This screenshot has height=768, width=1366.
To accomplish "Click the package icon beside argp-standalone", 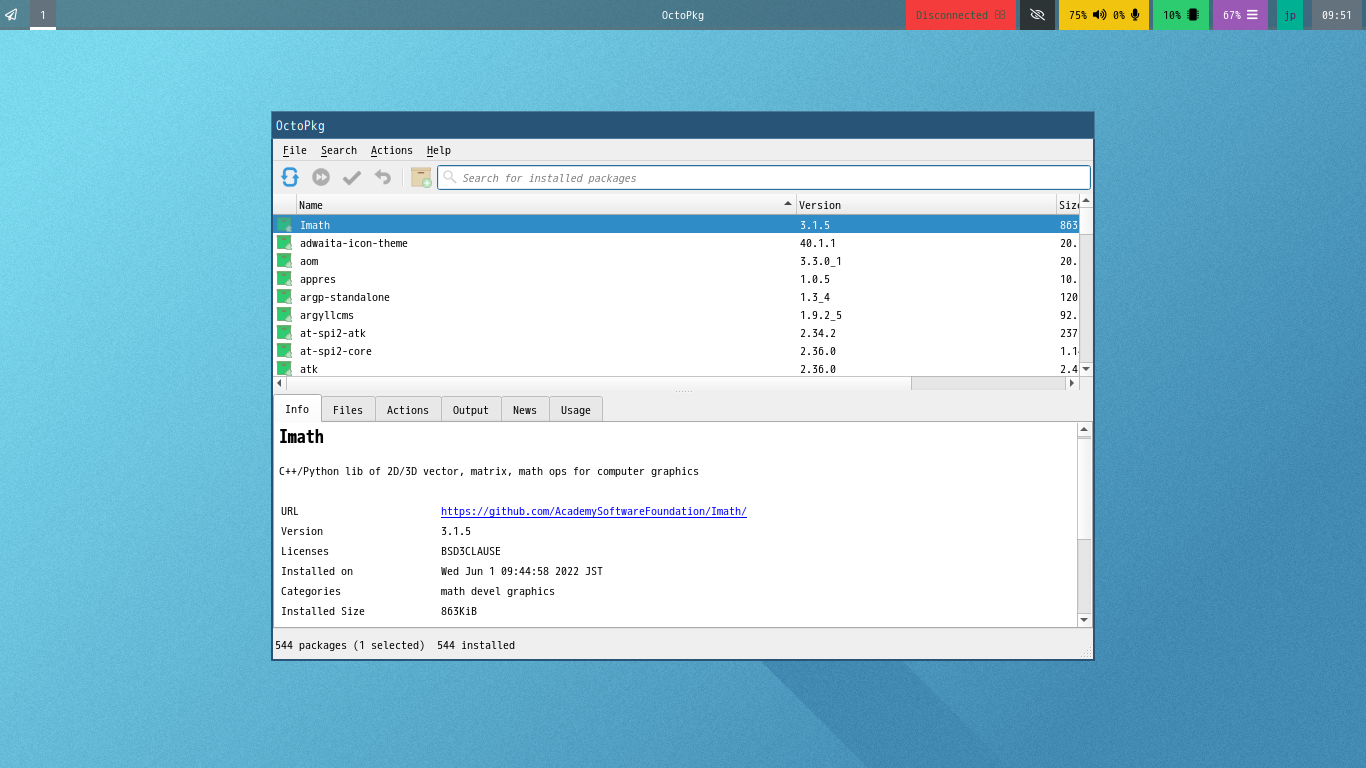I will [x=285, y=297].
